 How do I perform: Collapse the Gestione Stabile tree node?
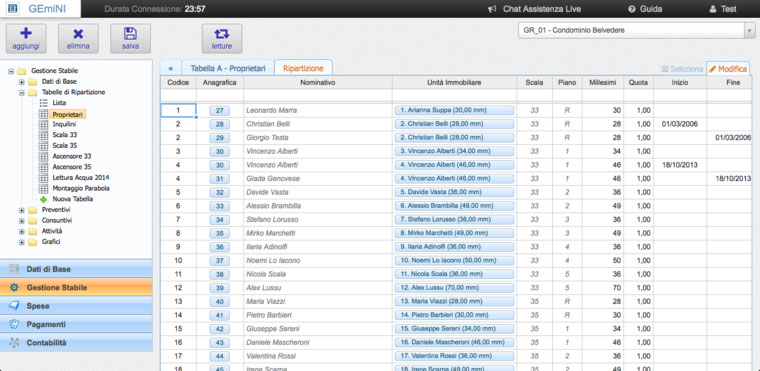[x=11, y=71]
